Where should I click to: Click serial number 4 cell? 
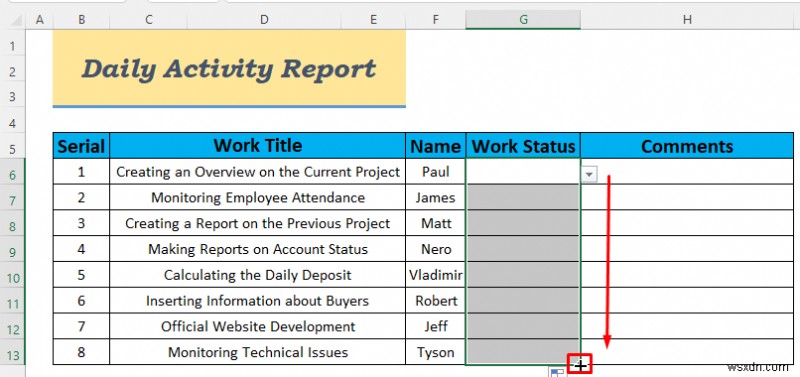(x=81, y=249)
